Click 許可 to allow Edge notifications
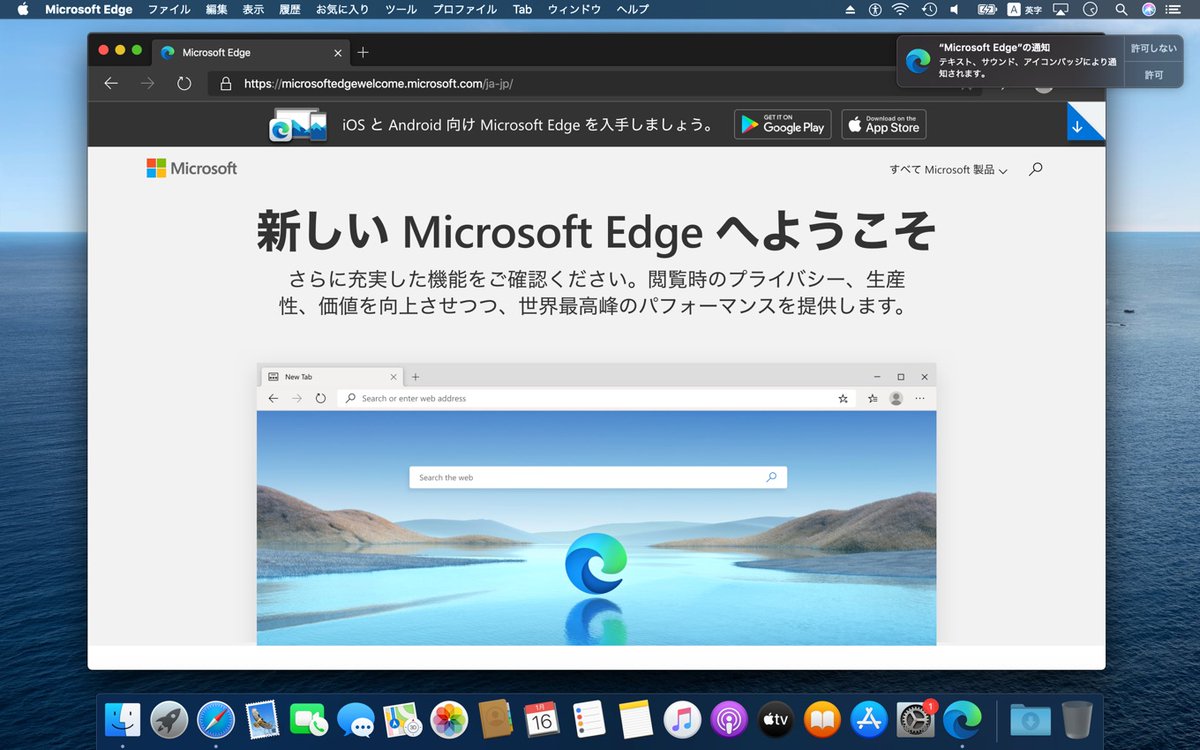The image size is (1200, 750). tap(1154, 75)
